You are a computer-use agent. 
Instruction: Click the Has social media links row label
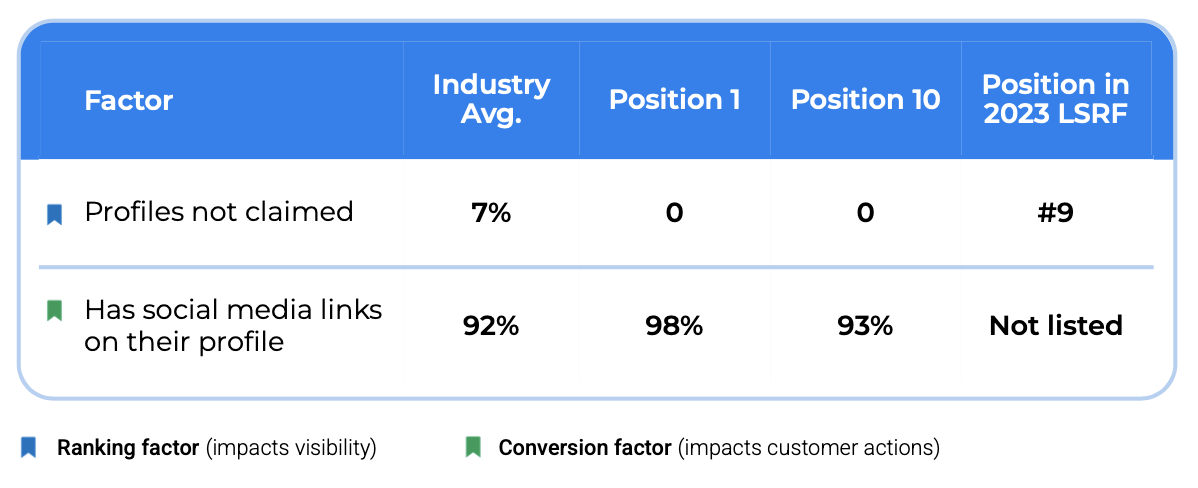(x=233, y=325)
